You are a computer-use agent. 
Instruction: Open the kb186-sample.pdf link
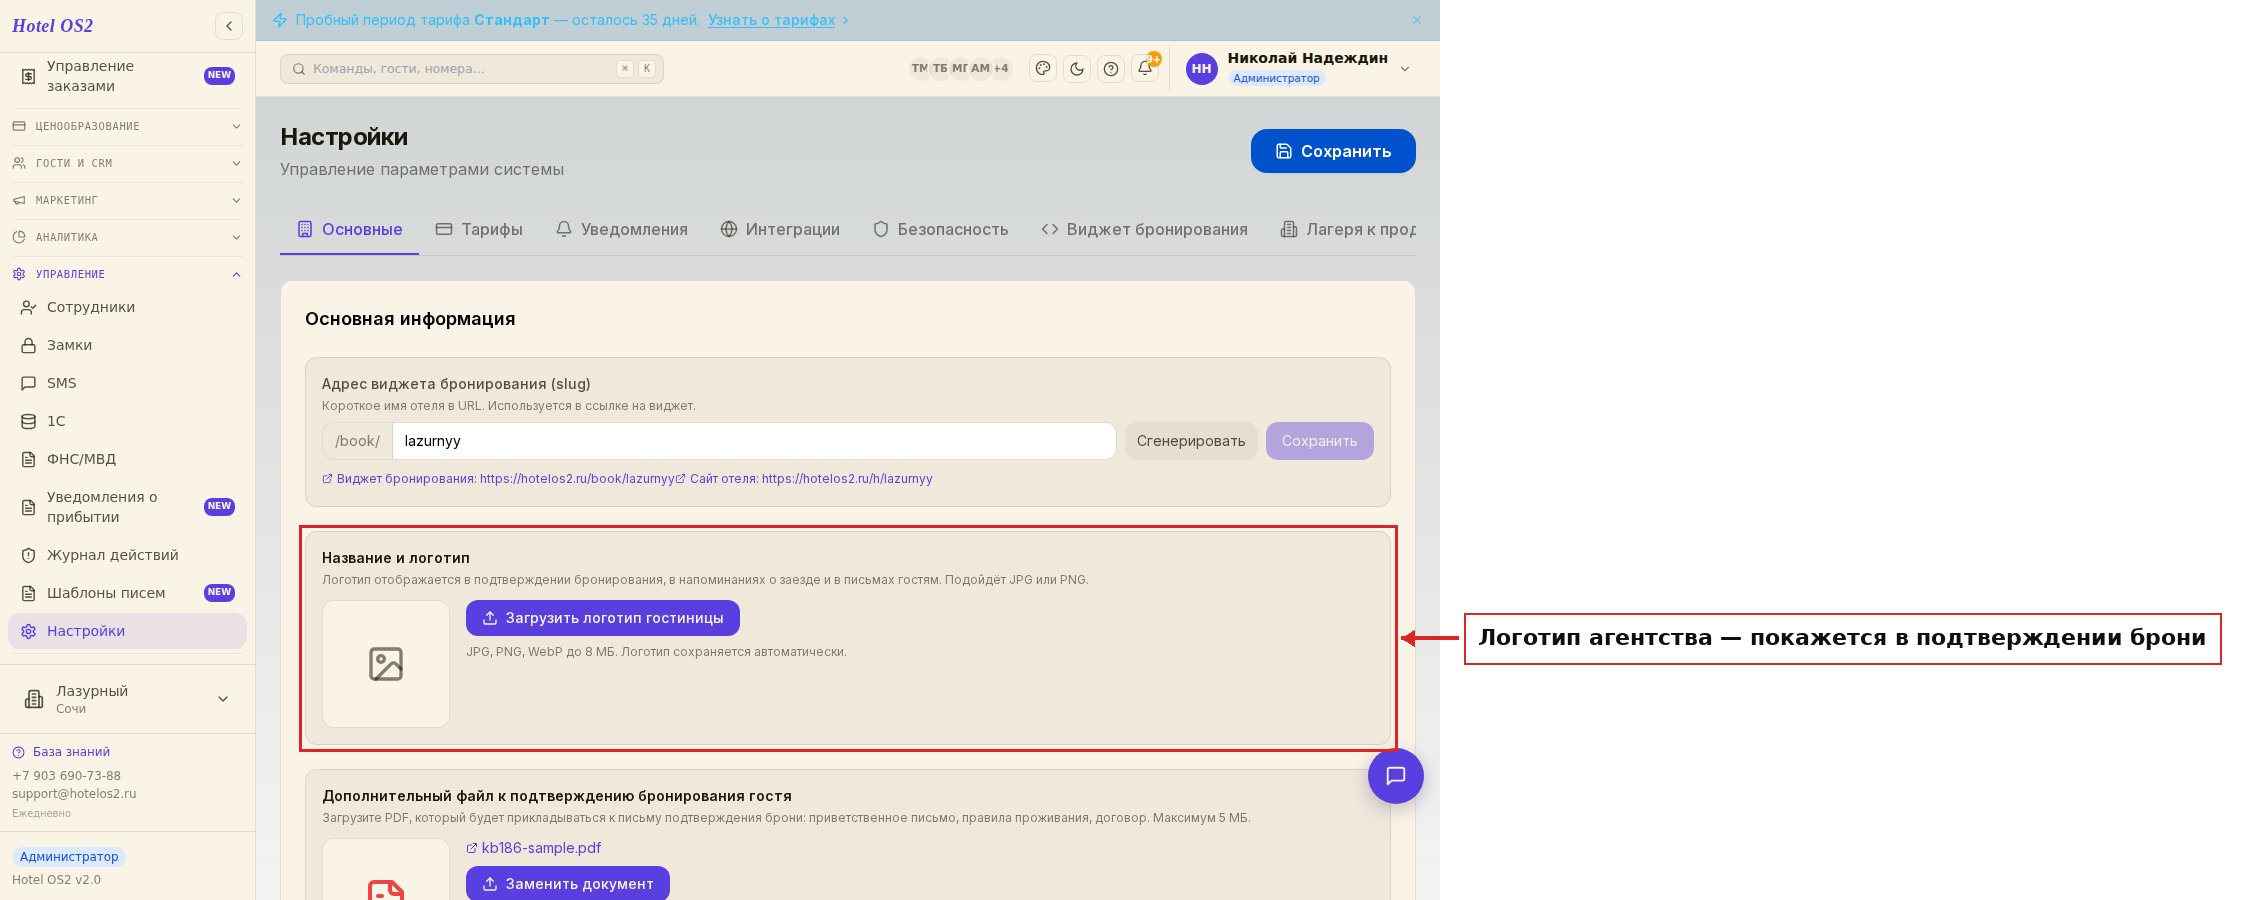click(534, 848)
